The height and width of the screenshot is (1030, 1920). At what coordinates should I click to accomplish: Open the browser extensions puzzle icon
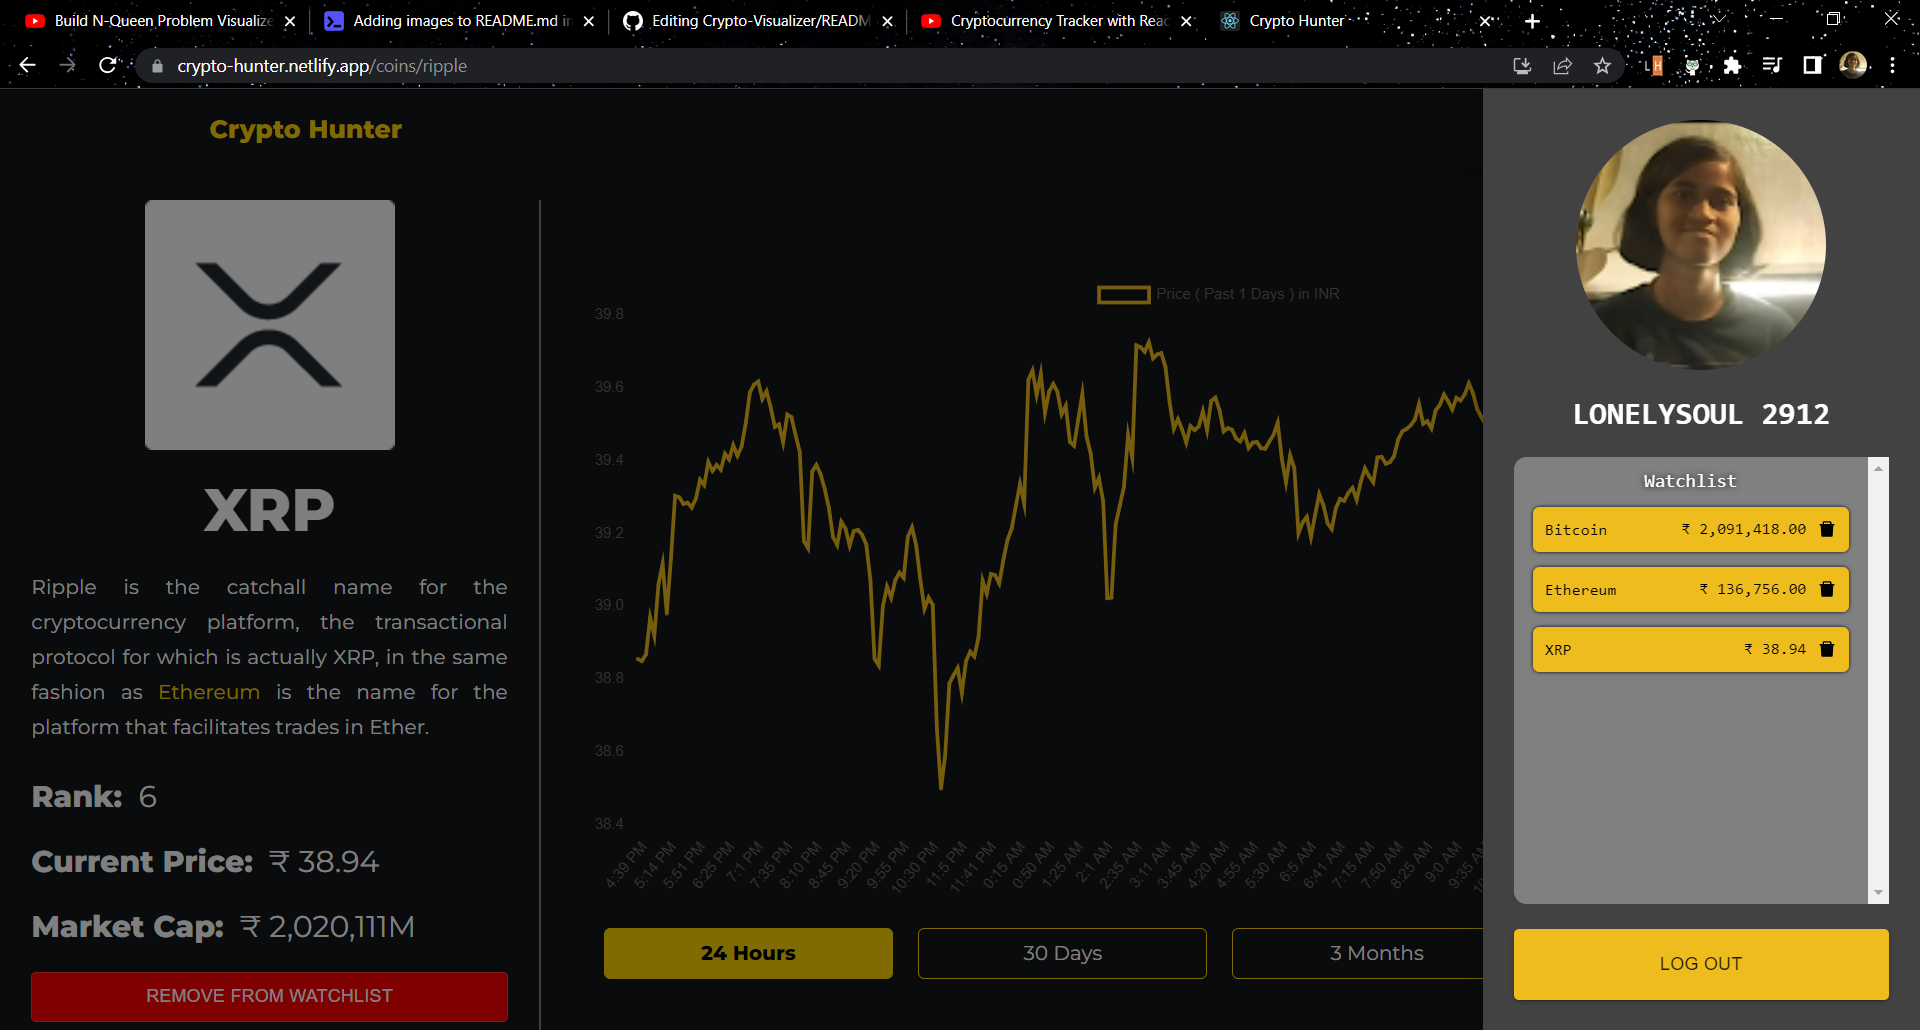click(x=1733, y=65)
